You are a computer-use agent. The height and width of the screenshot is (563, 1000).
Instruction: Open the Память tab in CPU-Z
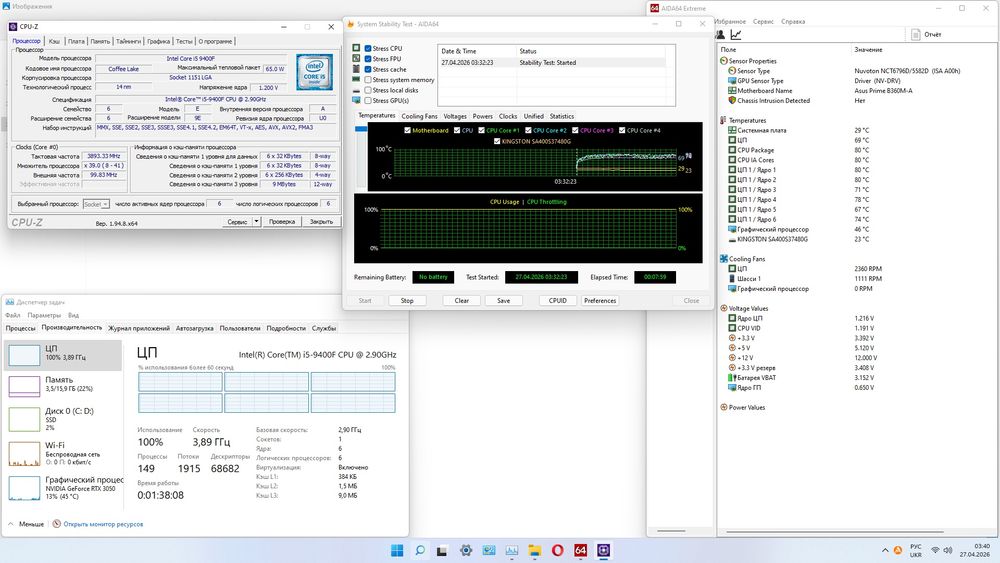[x=100, y=41]
